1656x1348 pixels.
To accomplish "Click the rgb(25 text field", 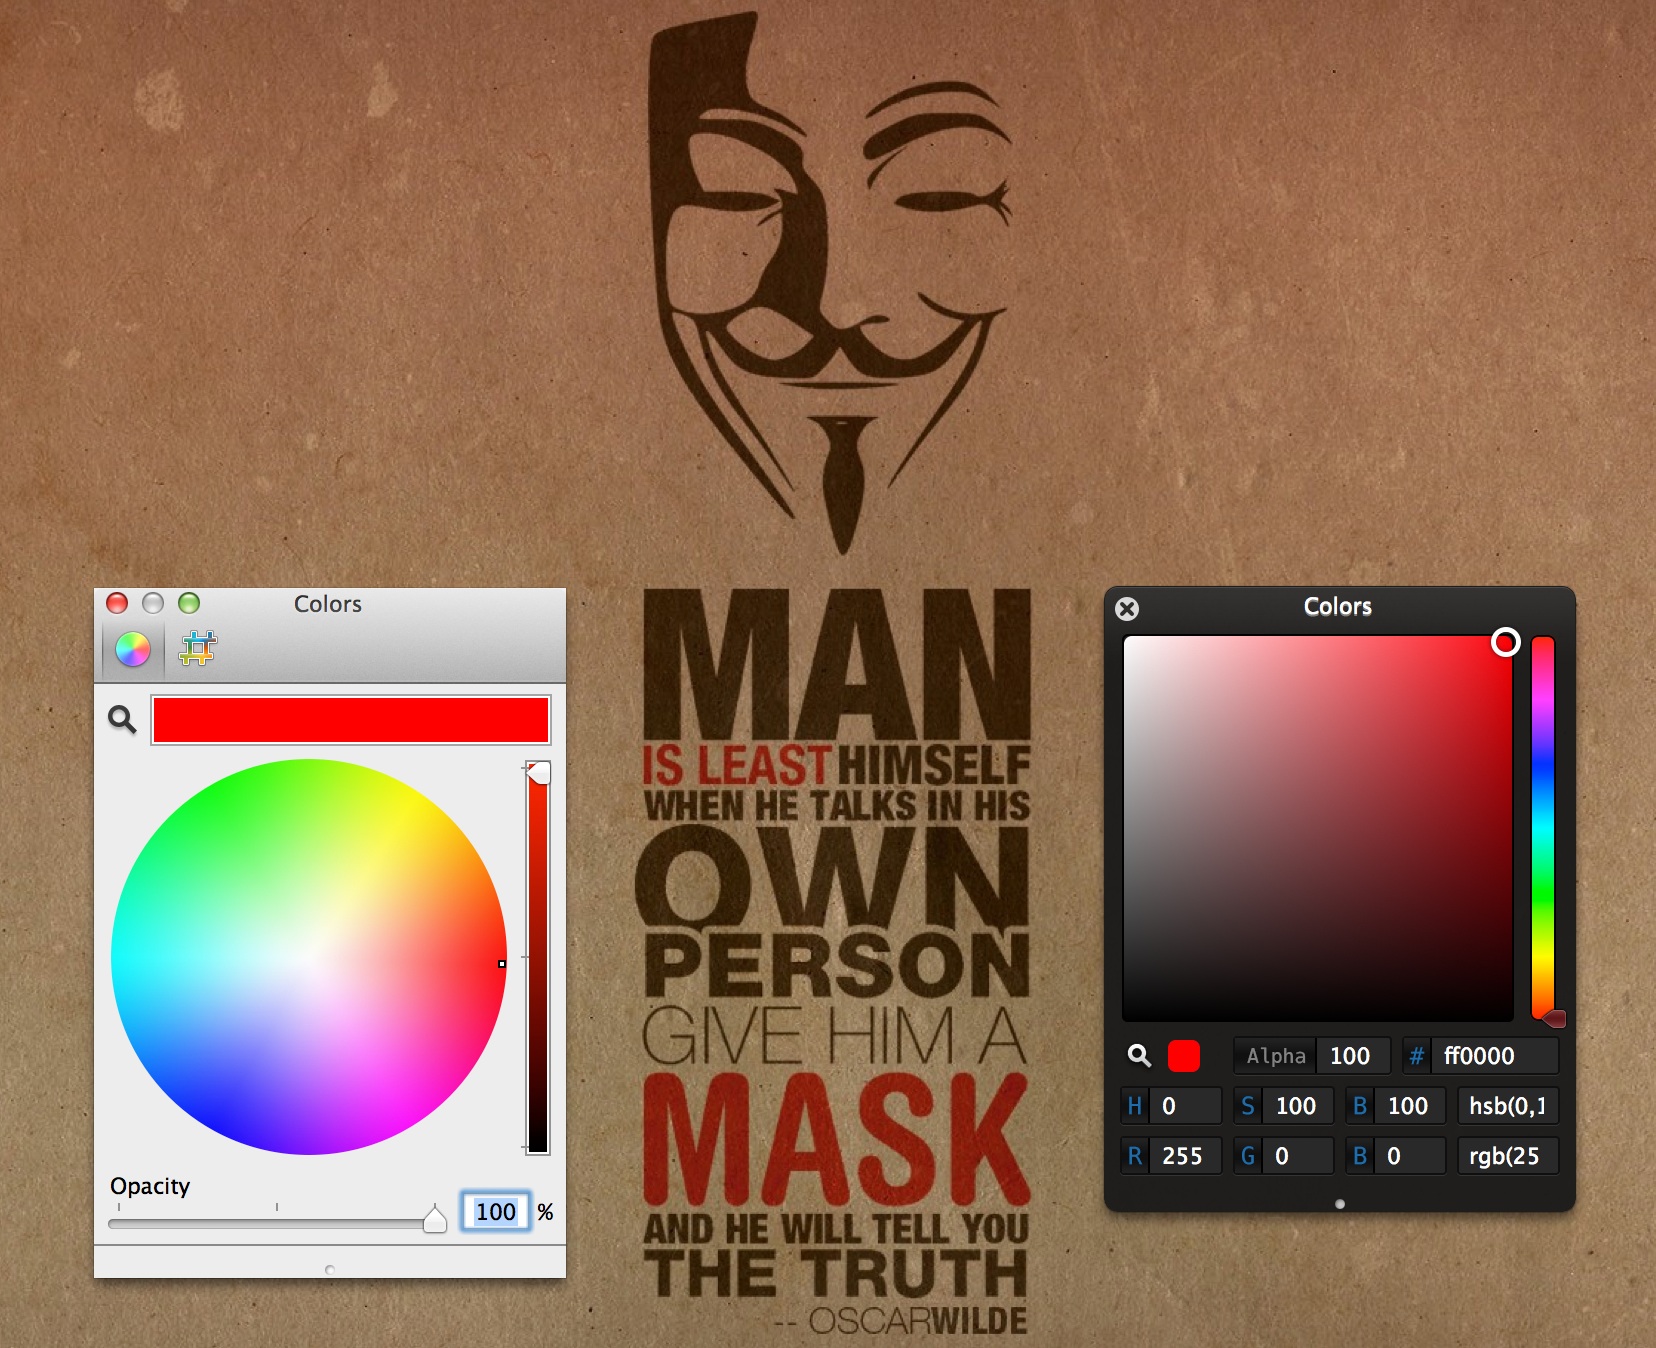I will [1508, 1156].
